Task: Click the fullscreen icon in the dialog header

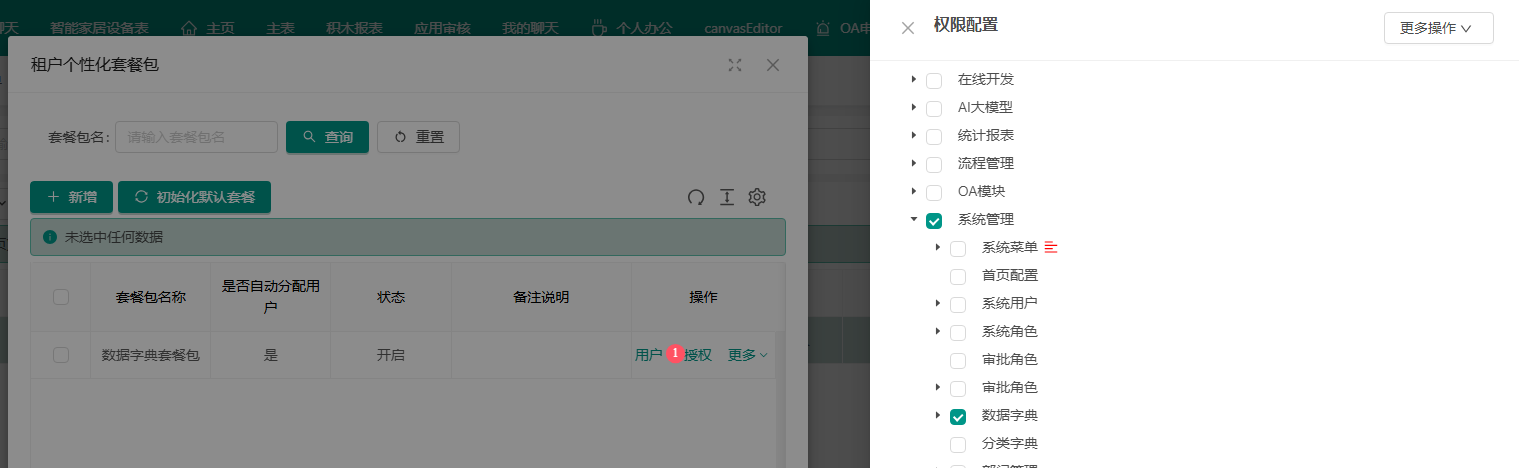Action: tap(735, 65)
